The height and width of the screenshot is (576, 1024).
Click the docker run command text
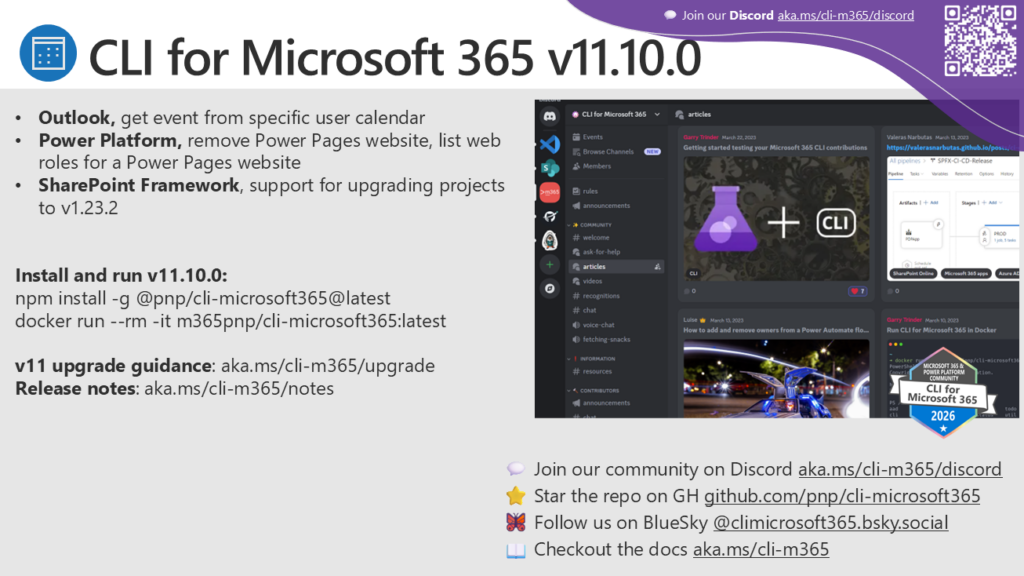coord(231,321)
